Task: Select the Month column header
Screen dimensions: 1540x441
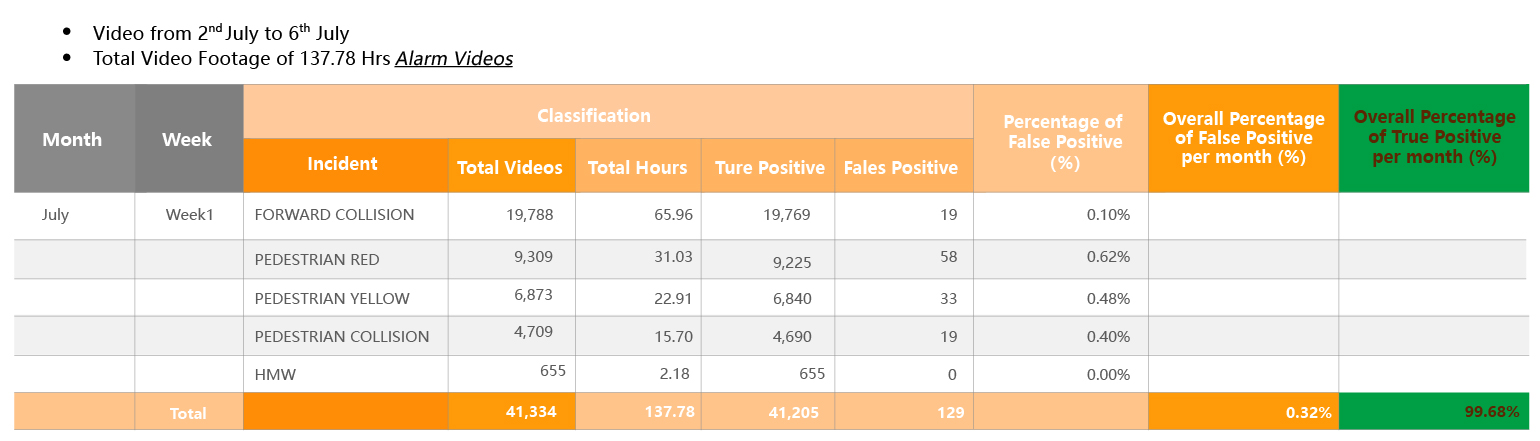Action: coord(72,139)
